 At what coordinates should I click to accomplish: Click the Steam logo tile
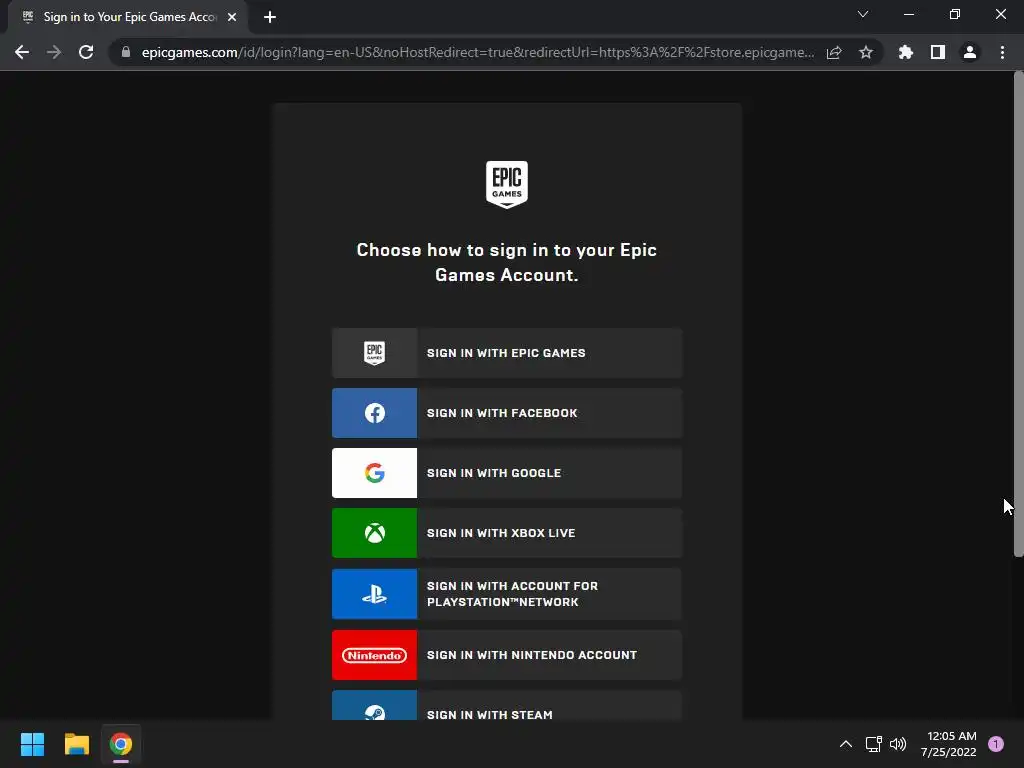pyautogui.click(x=374, y=705)
